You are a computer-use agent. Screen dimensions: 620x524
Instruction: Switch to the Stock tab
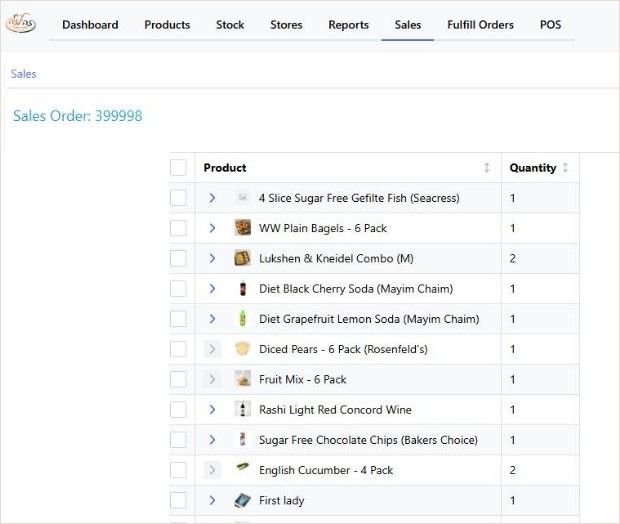tap(230, 25)
